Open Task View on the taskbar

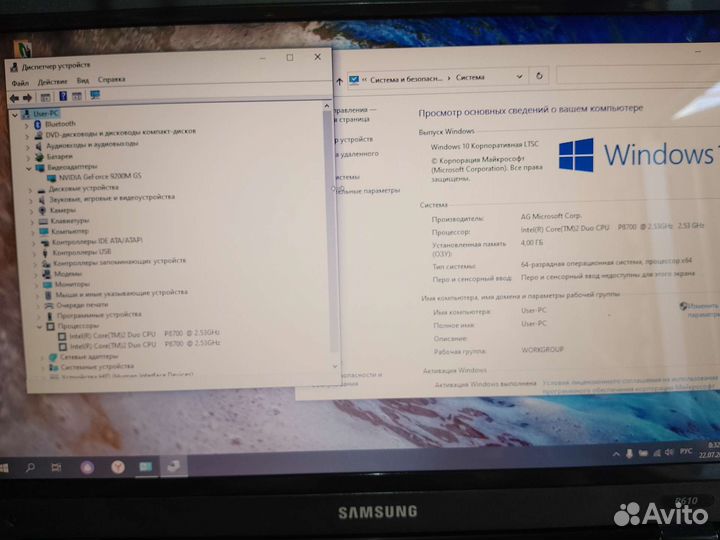click(56, 467)
